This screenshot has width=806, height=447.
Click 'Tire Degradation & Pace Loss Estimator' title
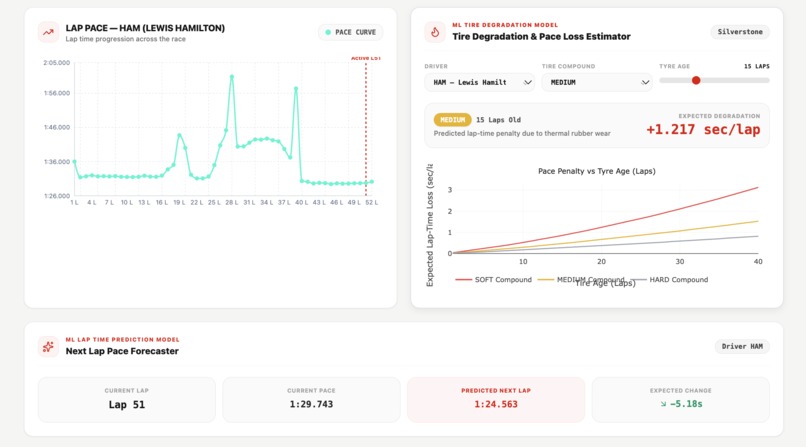tap(541, 36)
